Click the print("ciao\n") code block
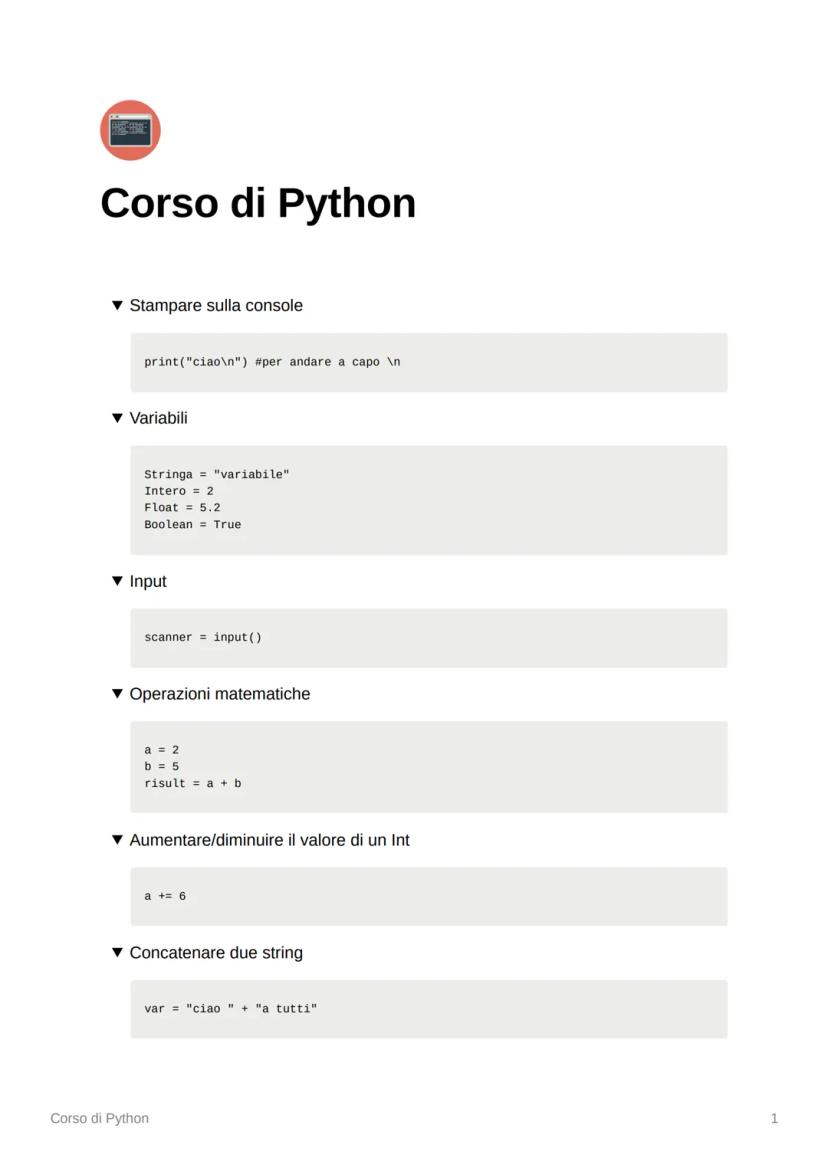Screen dimensions: 828x1171 tap(428, 362)
